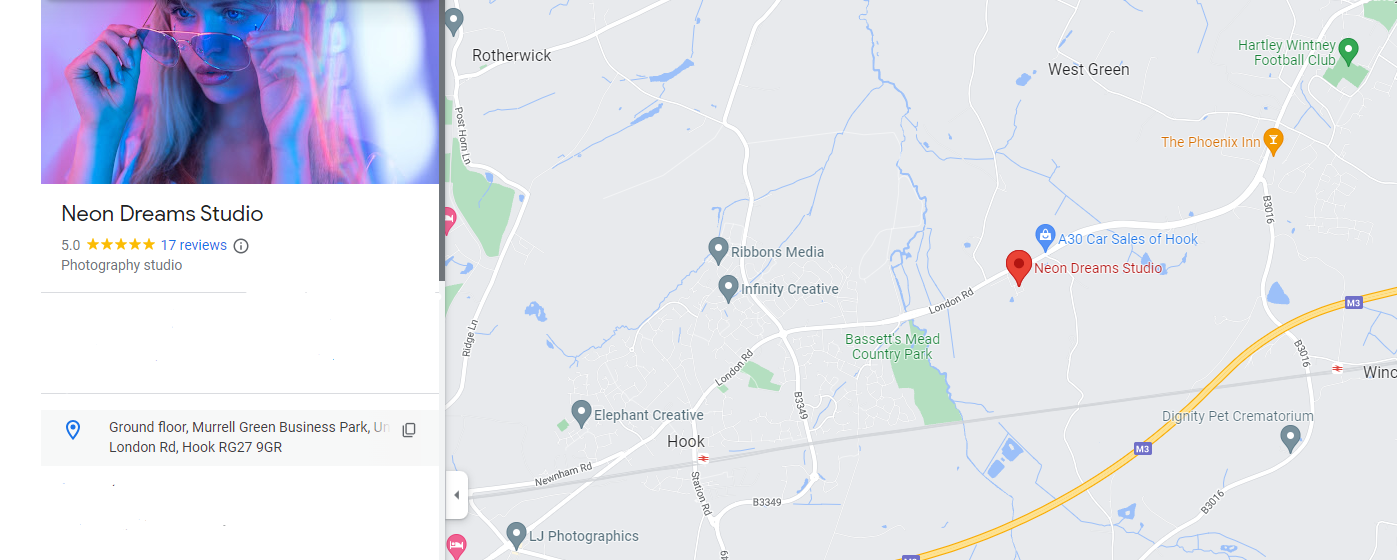Collapse the side panel using arrow tab
Viewport: 1397px width, 560px height.
457,495
